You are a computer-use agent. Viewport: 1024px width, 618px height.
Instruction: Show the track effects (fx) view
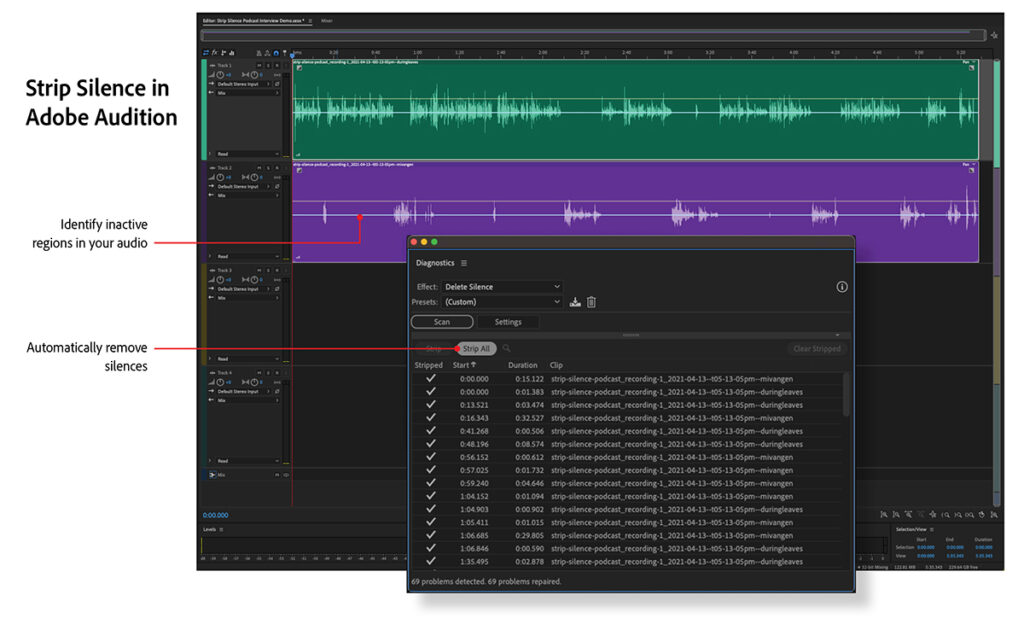(214, 53)
